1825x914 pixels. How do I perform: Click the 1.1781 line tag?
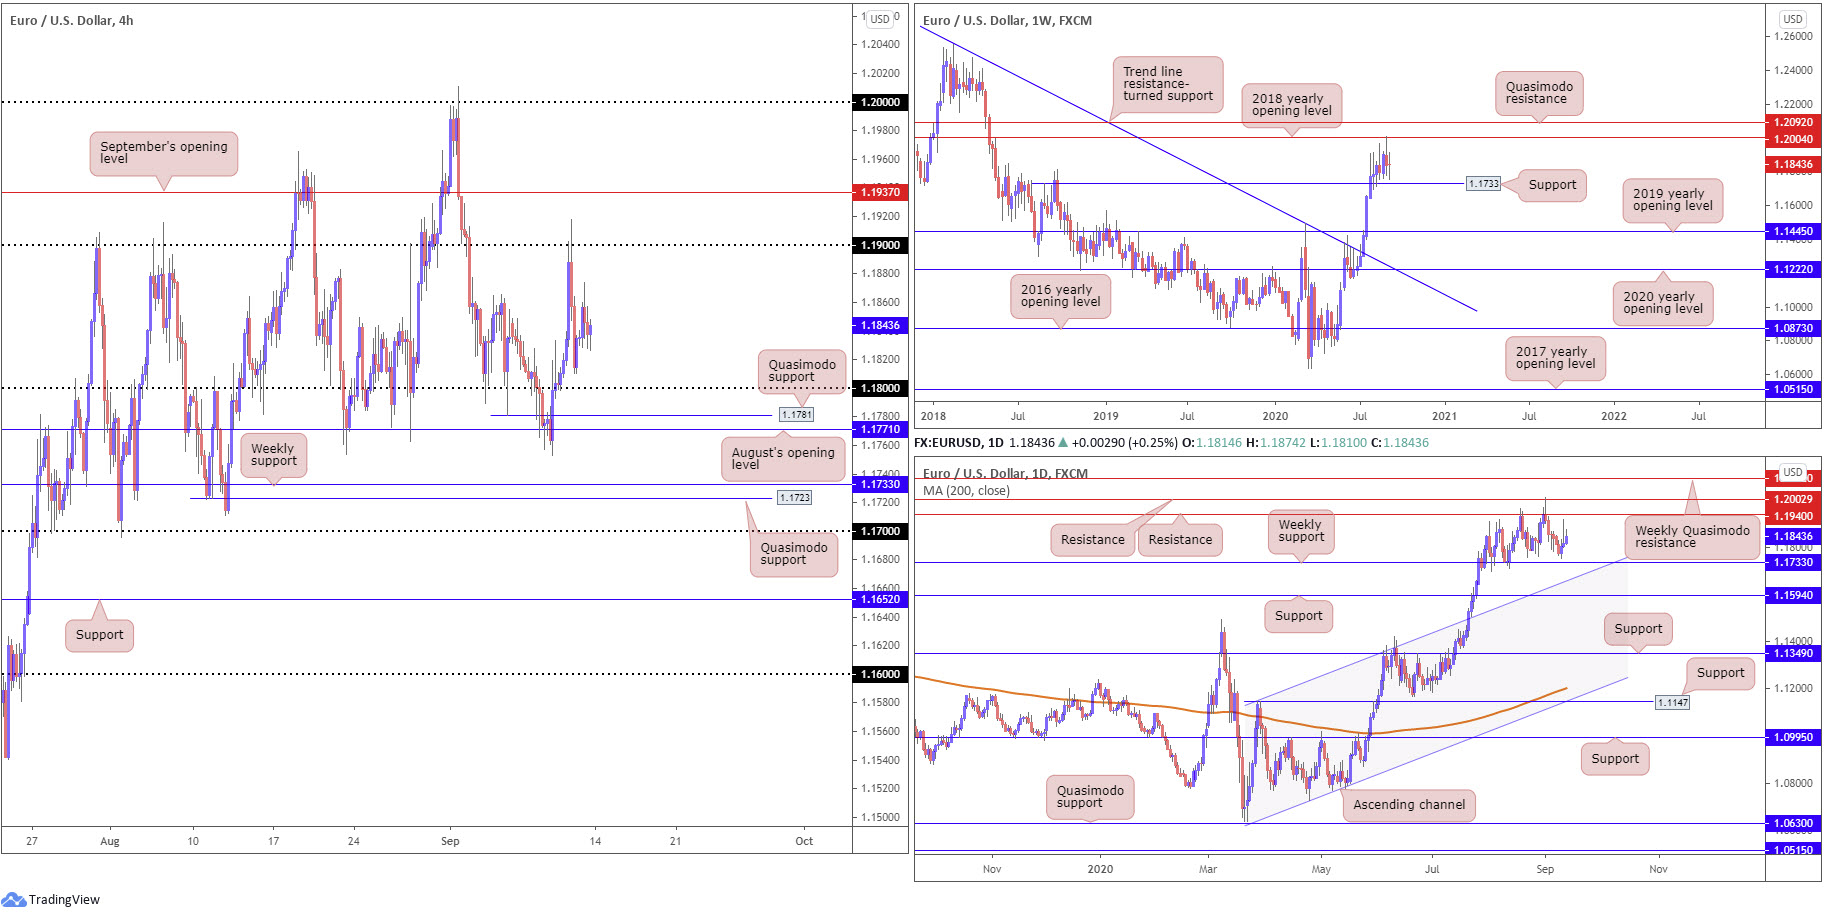coord(797,414)
